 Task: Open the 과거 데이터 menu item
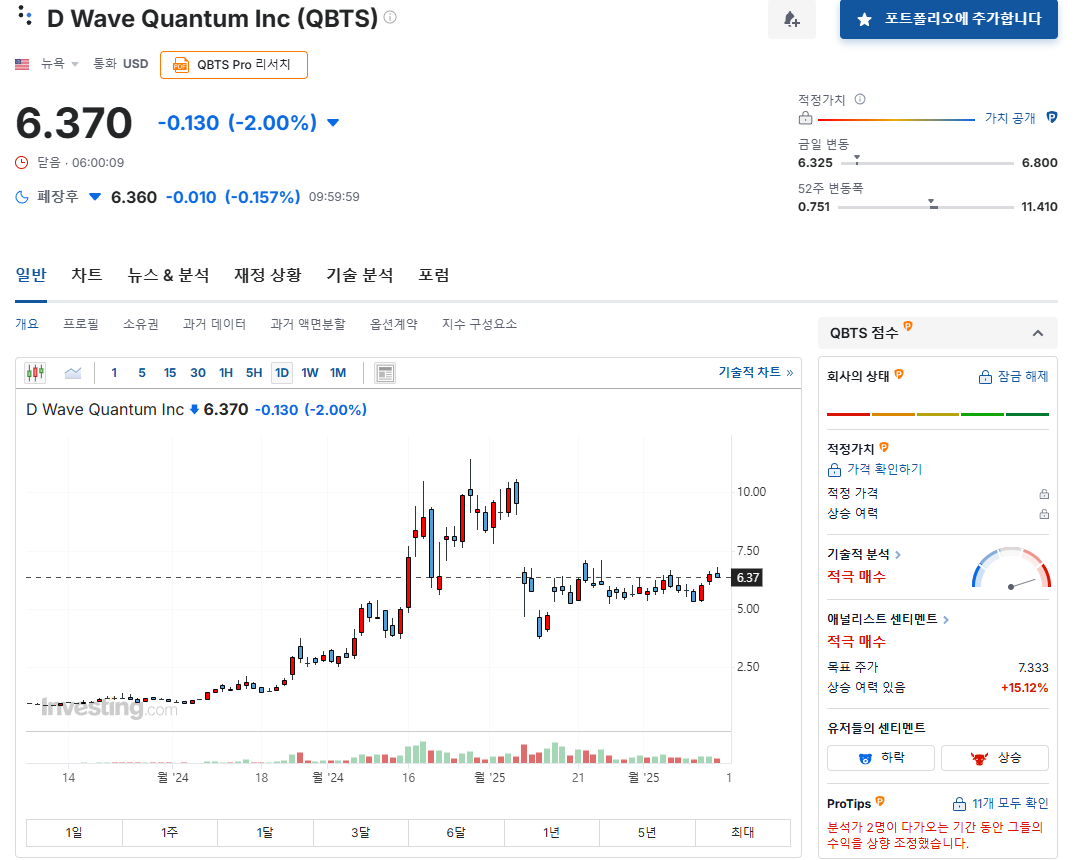222,323
